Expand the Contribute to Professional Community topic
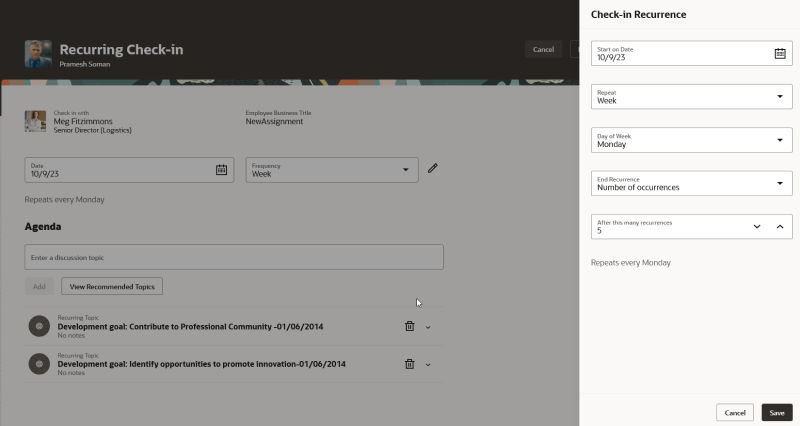This screenshot has height=426, width=800. pyautogui.click(x=428, y=328)
